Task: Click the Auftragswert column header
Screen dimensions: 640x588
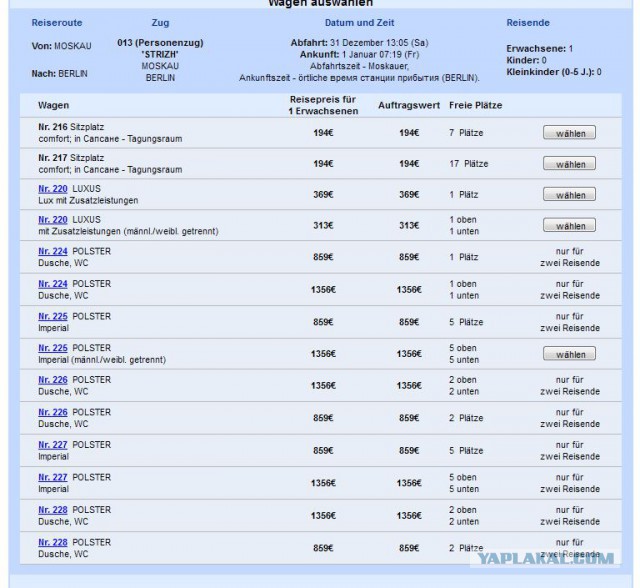Action: click(x=409, y=105)
